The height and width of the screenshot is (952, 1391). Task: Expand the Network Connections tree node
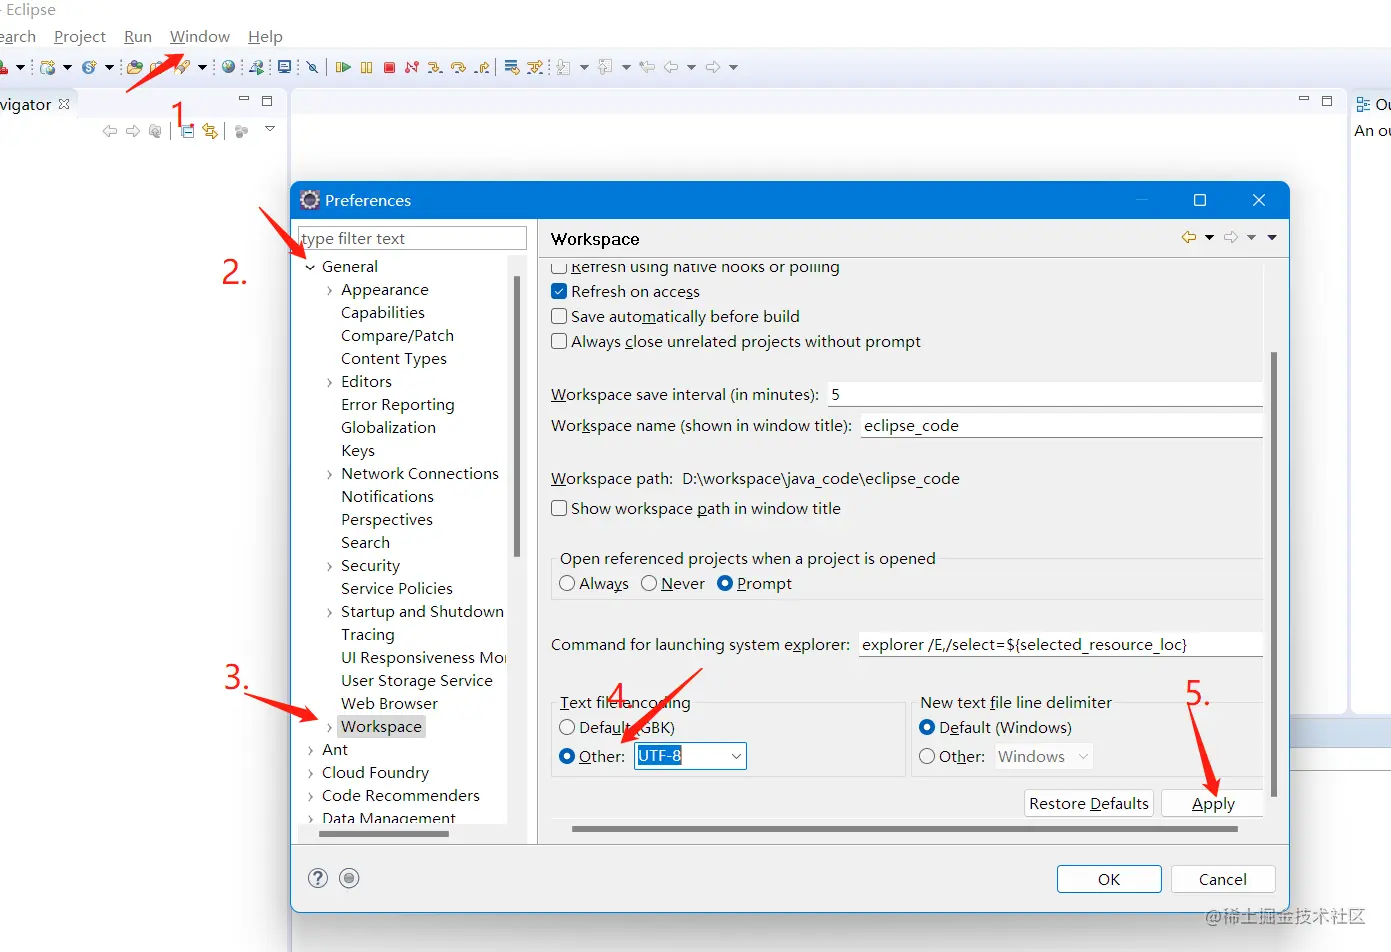pyautogui.click(x=329, y=474)
